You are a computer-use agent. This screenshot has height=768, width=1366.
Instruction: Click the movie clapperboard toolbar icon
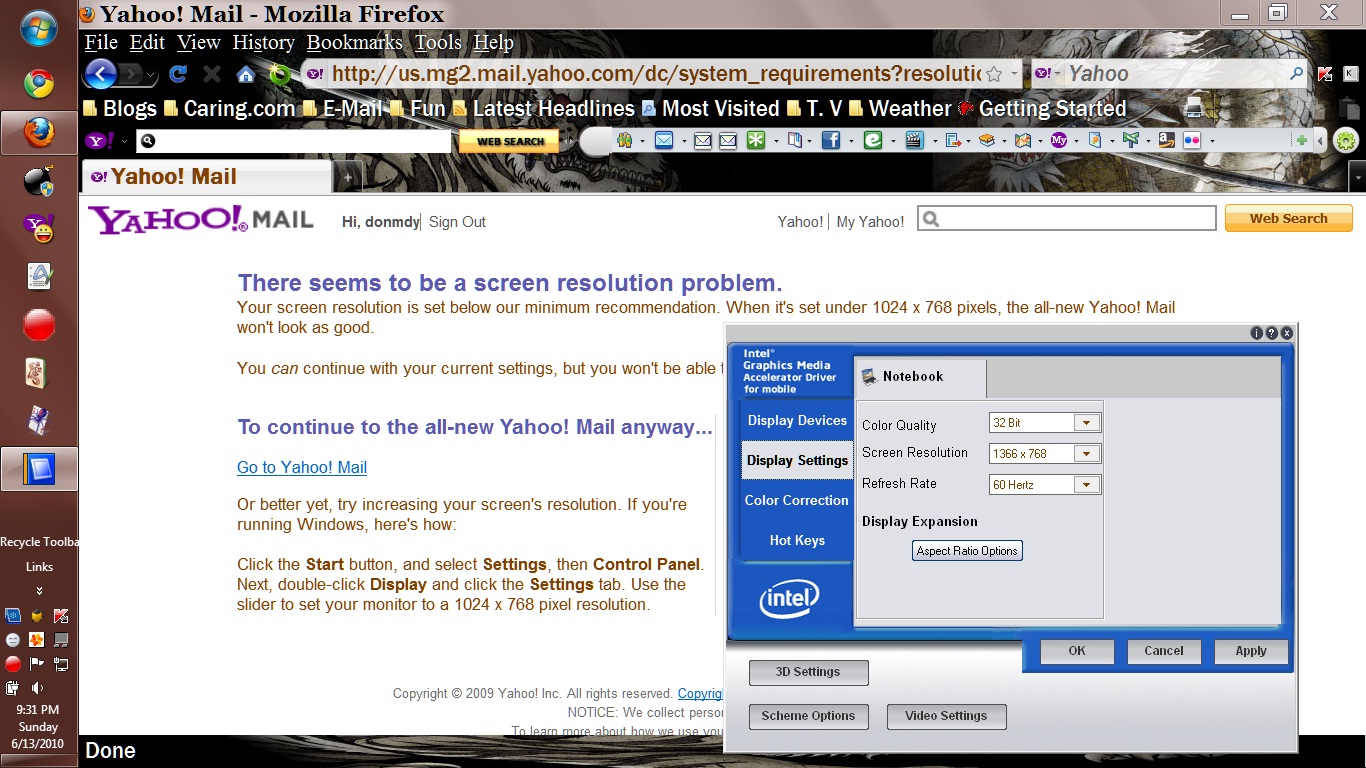(914, 141)
